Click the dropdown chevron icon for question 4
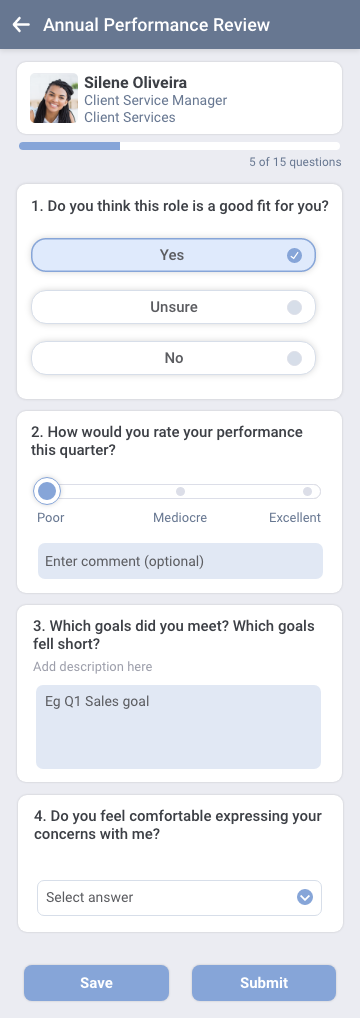Image resolution: width=360 pixels, height=1018 pixels. (305, 898)
